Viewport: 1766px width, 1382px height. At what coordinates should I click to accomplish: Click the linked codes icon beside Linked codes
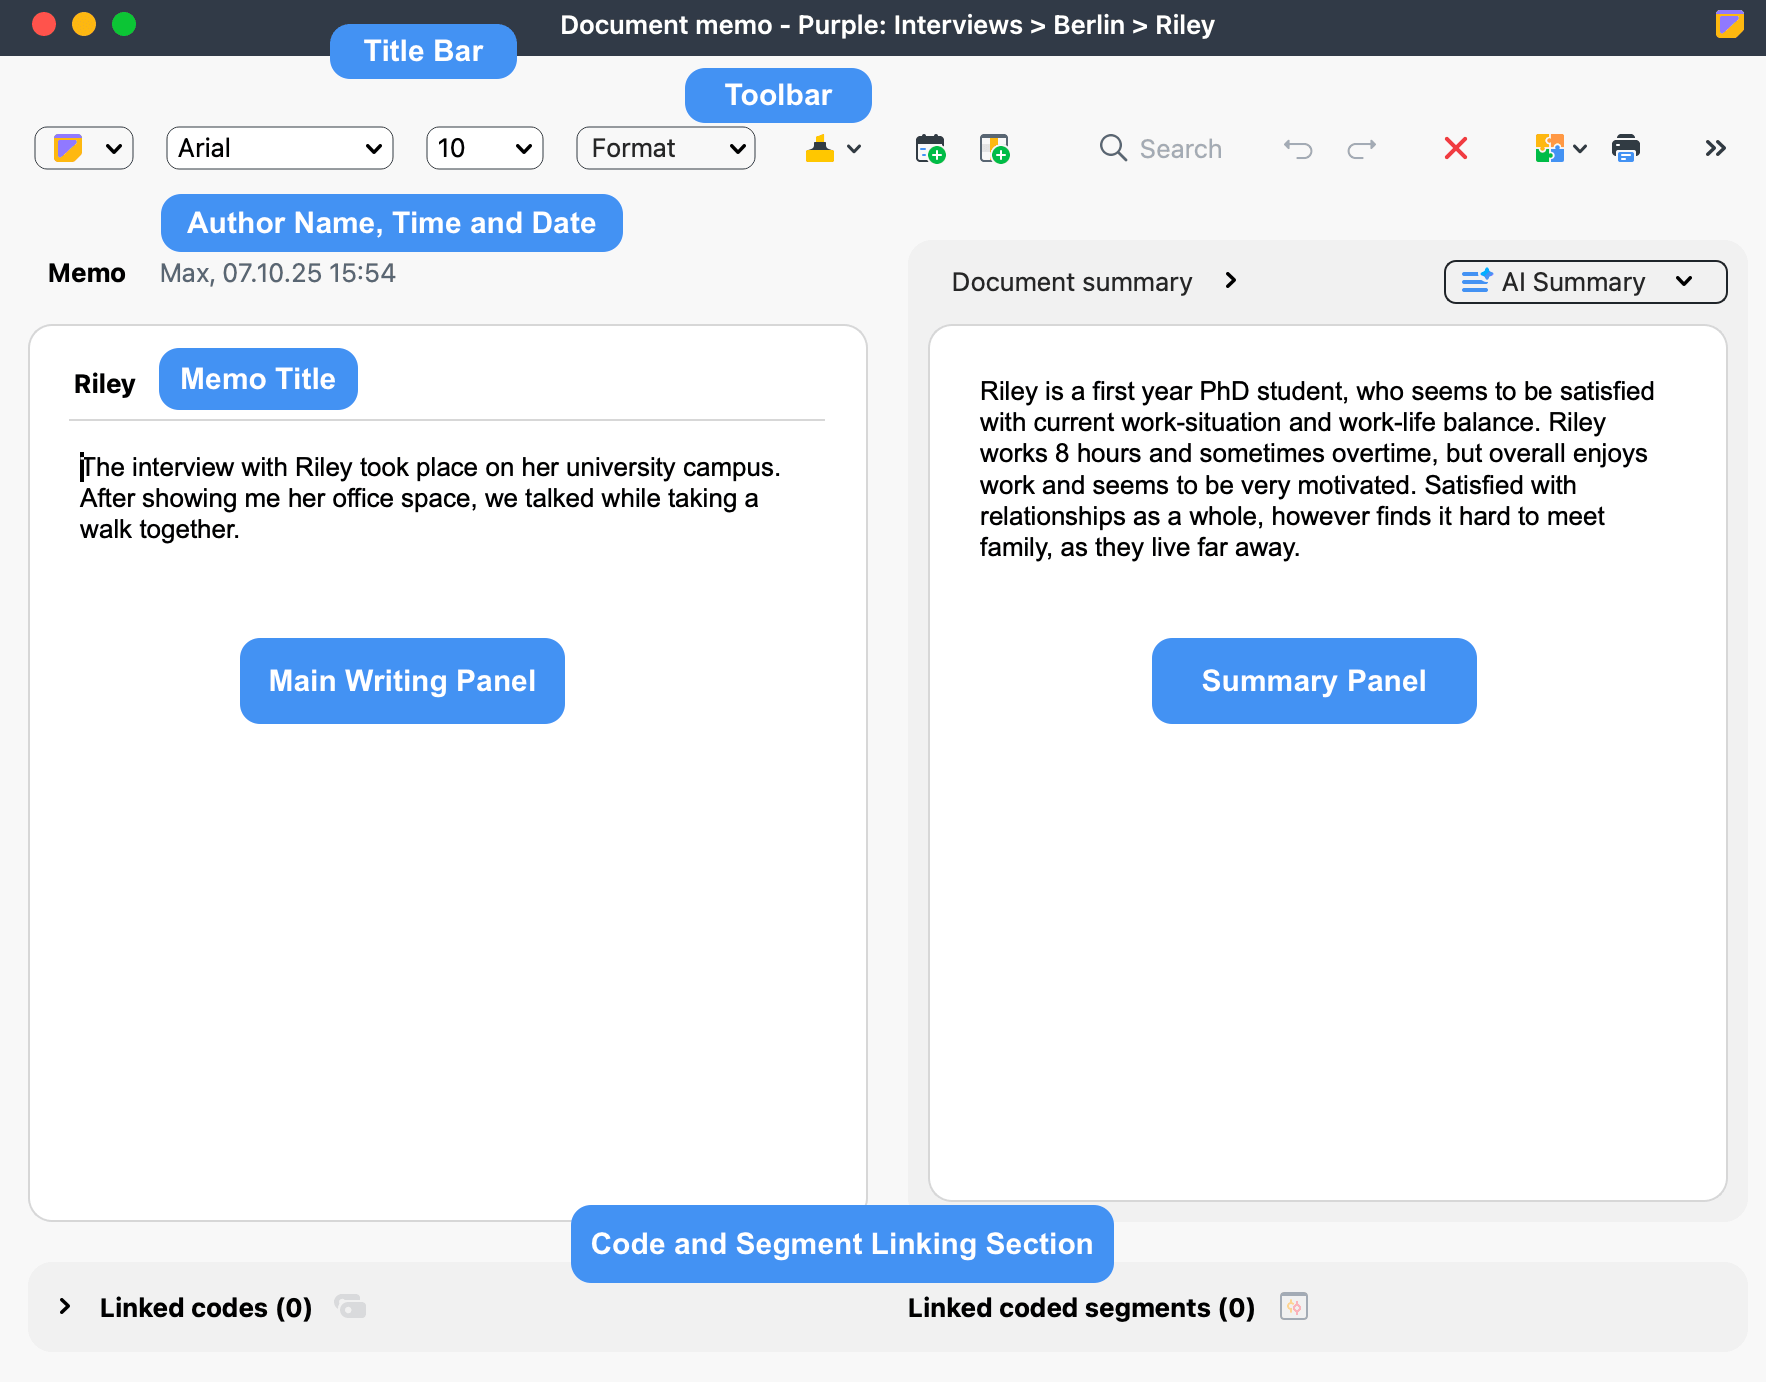(x=349, y=1307)
